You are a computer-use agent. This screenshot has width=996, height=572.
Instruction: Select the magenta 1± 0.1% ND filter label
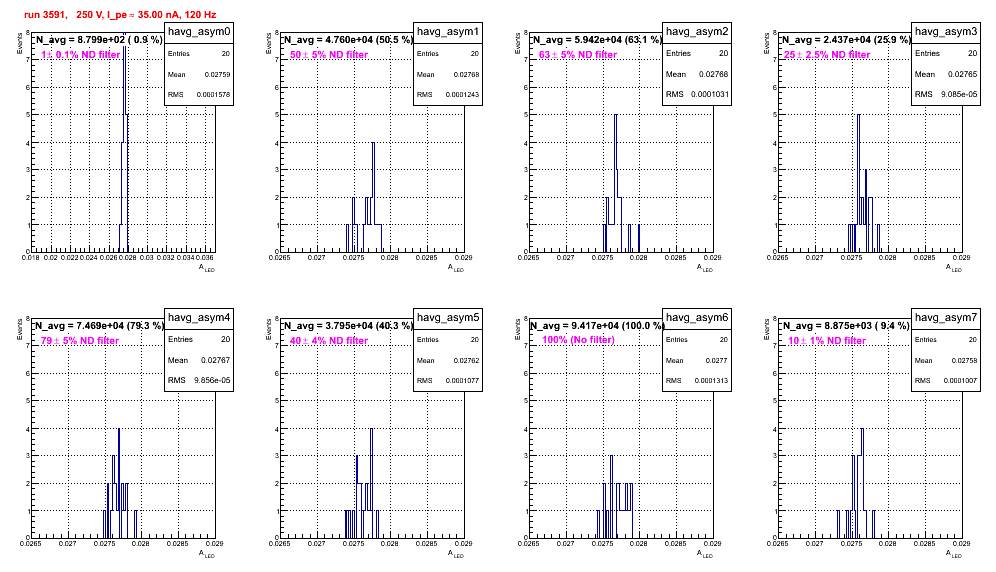80,55
